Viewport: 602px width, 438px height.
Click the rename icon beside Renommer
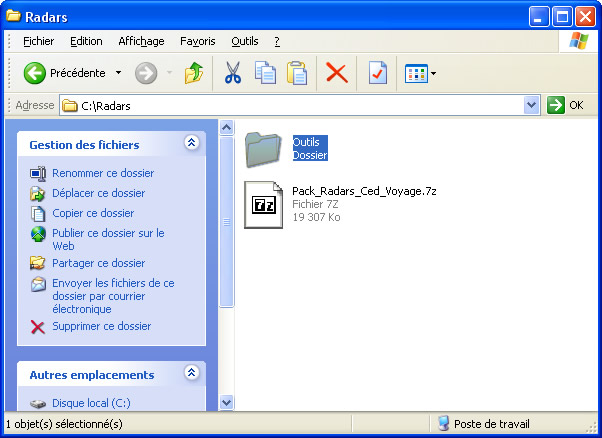38,174
